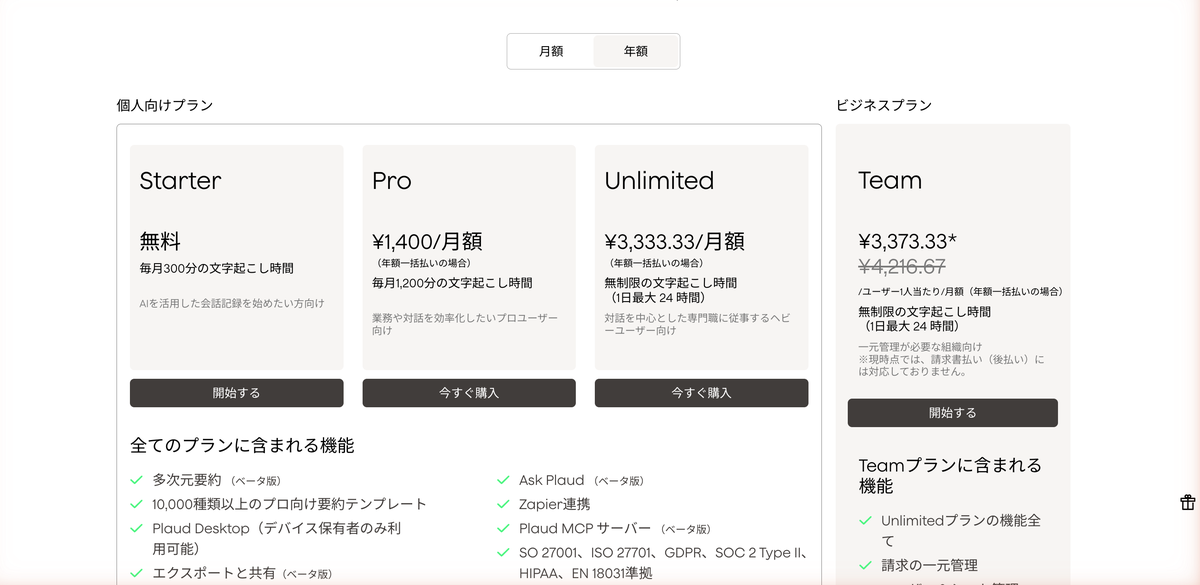Buy the Unlimited plan with 今すぐ購入
The height and width of the screenshot is (585, 1200).
tap(701, 393)
